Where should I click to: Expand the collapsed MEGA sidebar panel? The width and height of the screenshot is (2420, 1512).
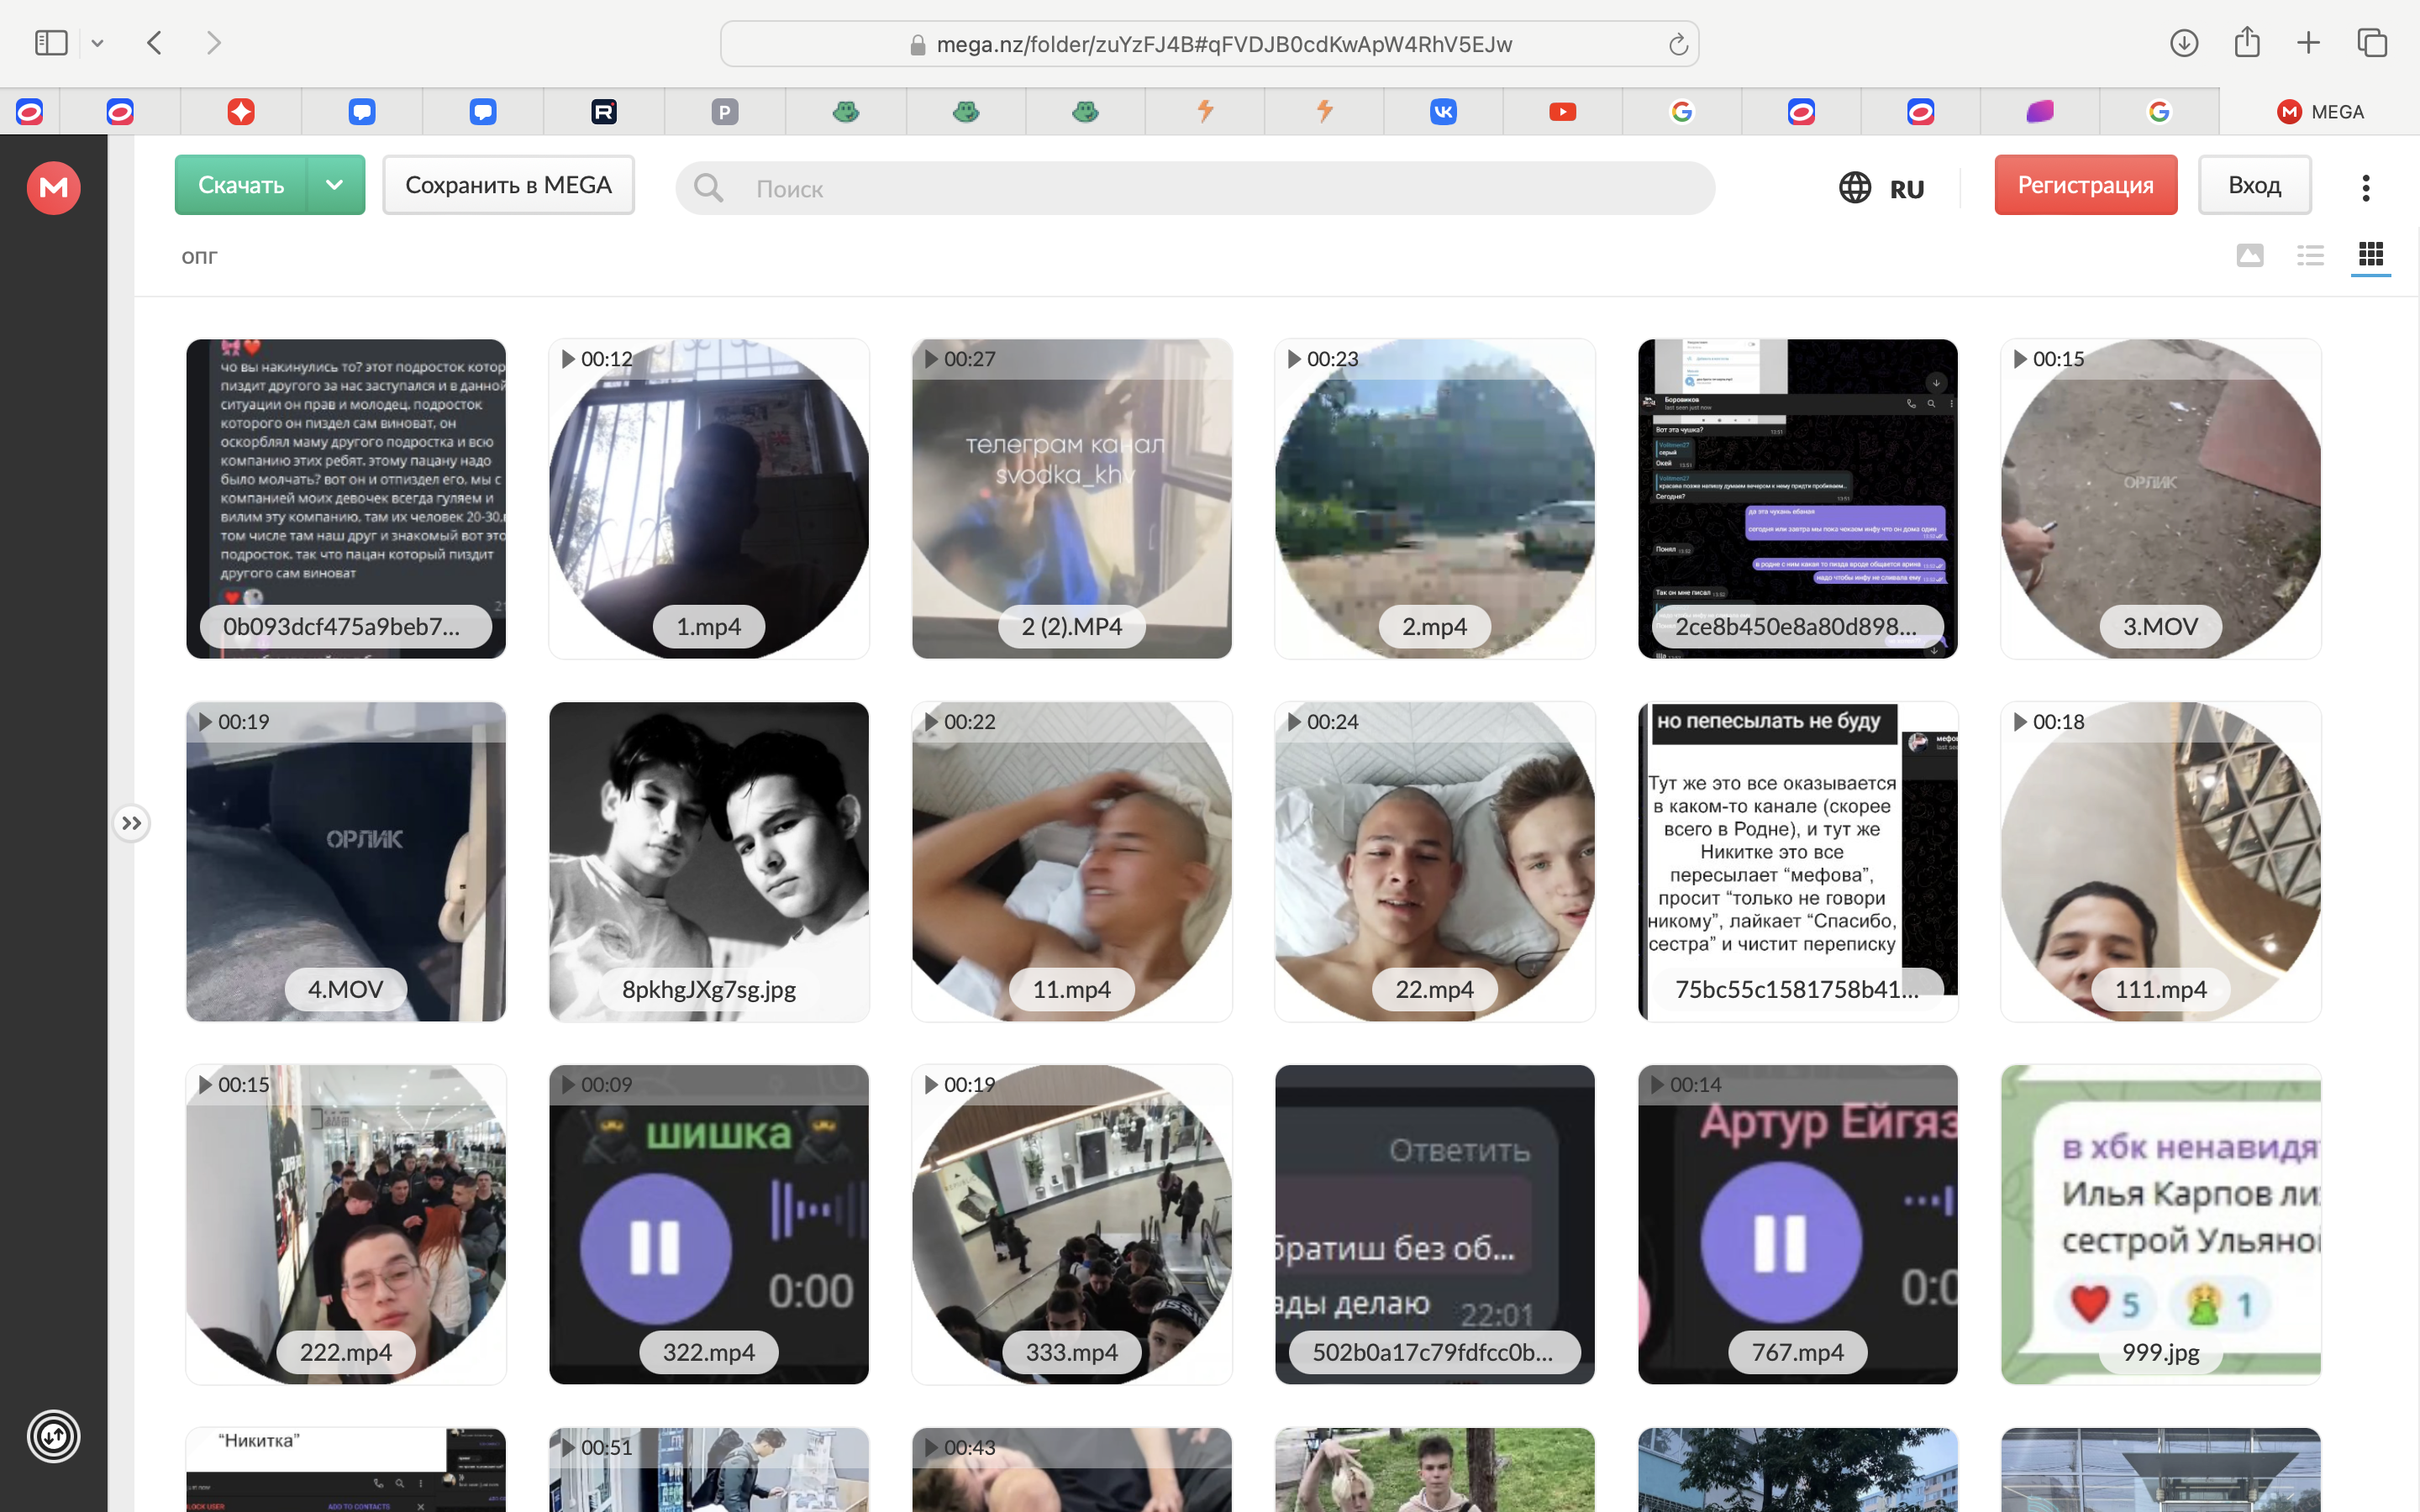point(131,823)
